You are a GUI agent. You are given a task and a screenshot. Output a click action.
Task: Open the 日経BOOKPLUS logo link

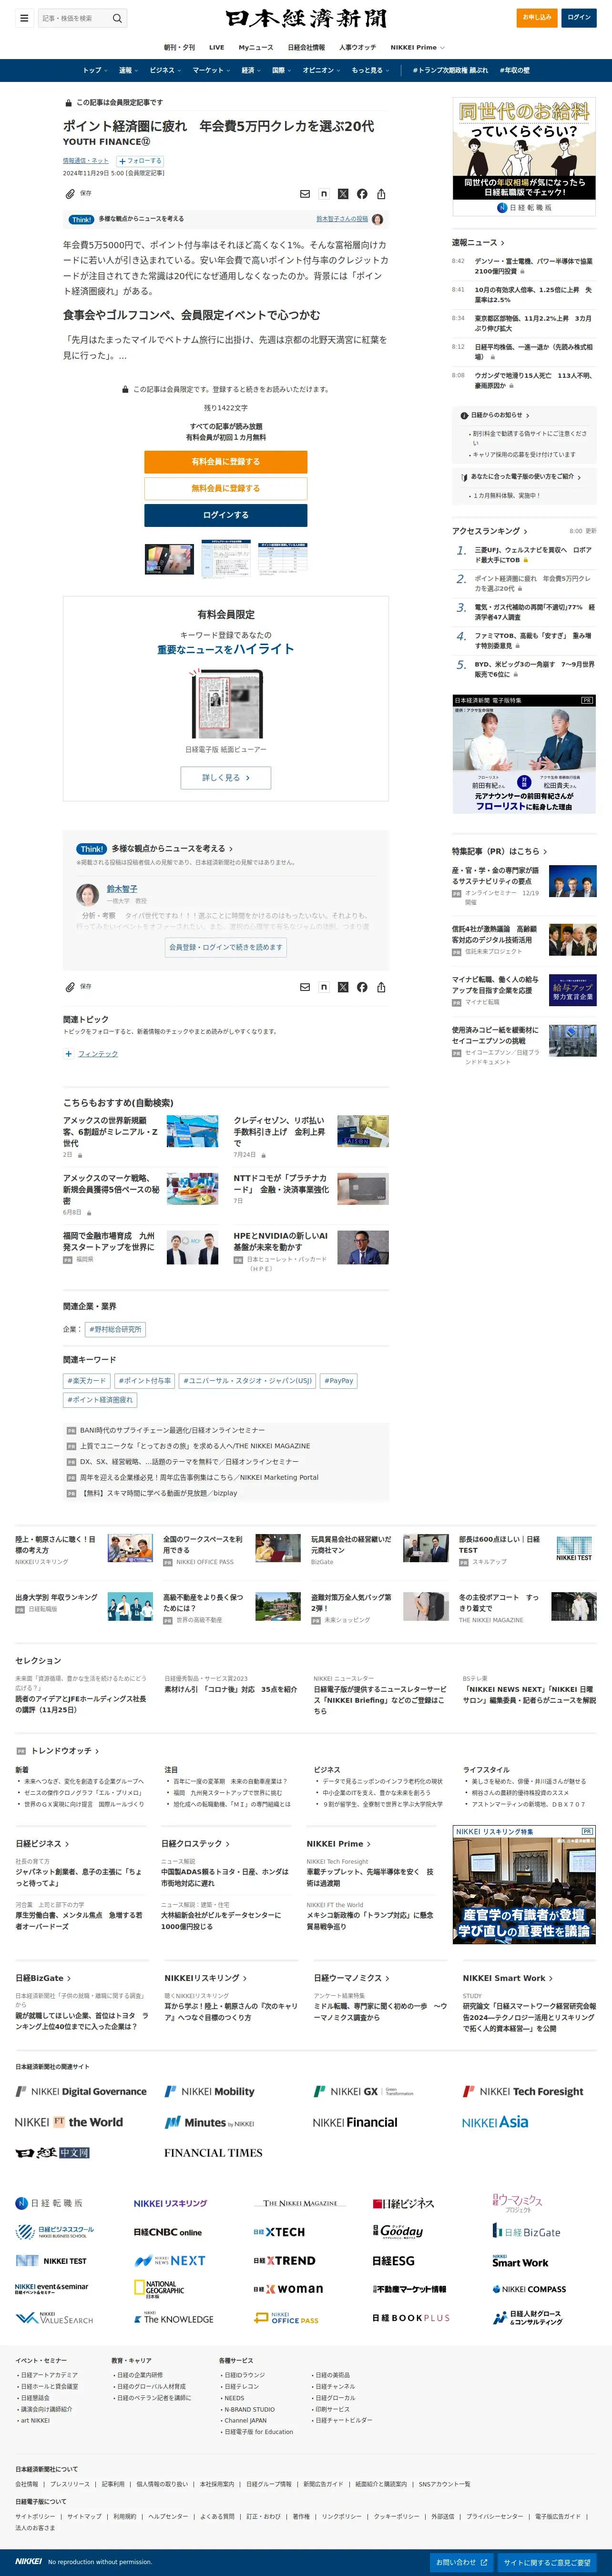click(411, 2318)
